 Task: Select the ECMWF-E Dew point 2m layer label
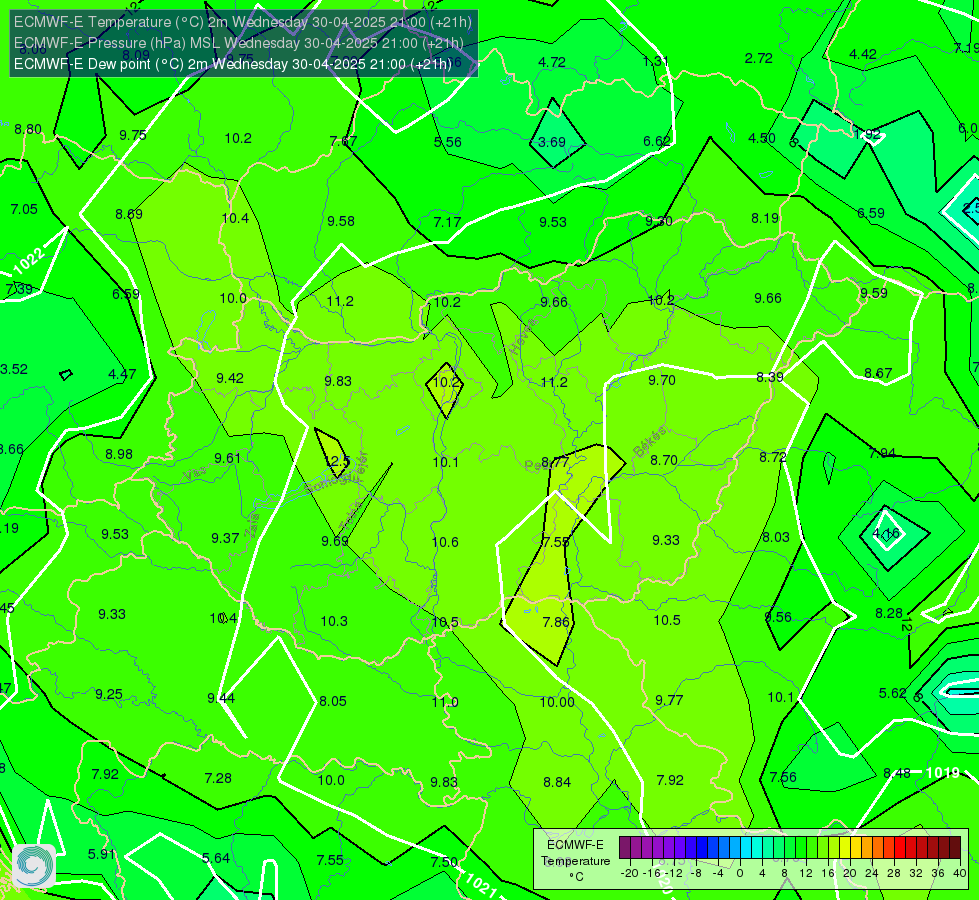[232, 64]
